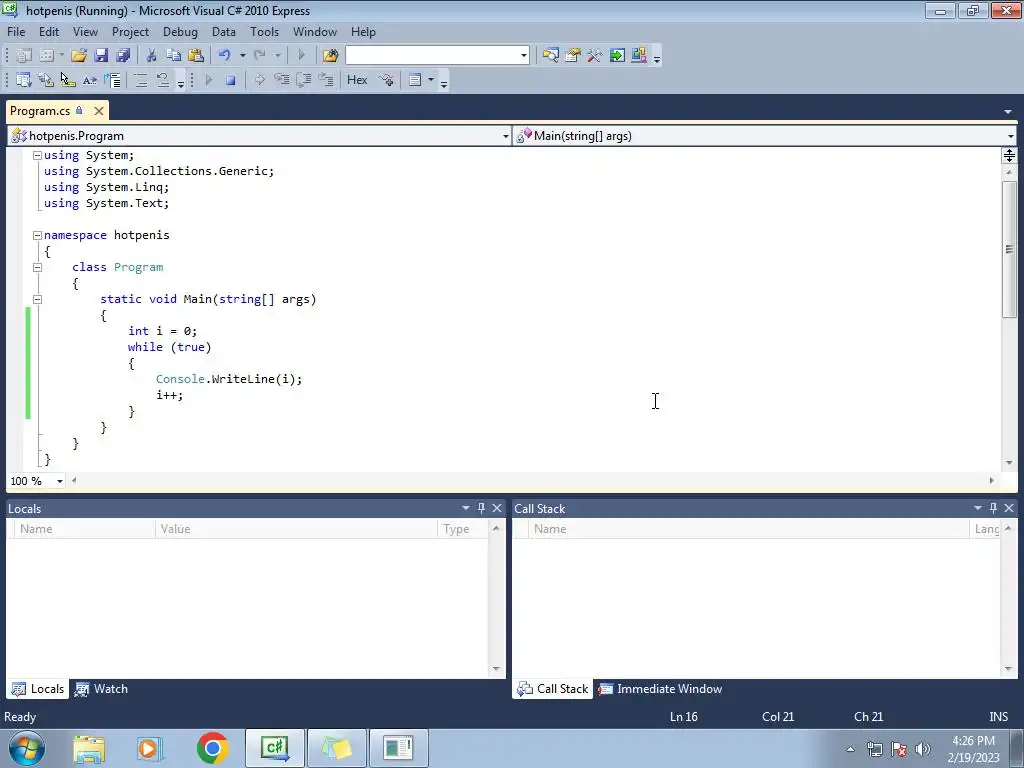
Task: Open Google Chrome from the taskbar
Action: [212, 748]
